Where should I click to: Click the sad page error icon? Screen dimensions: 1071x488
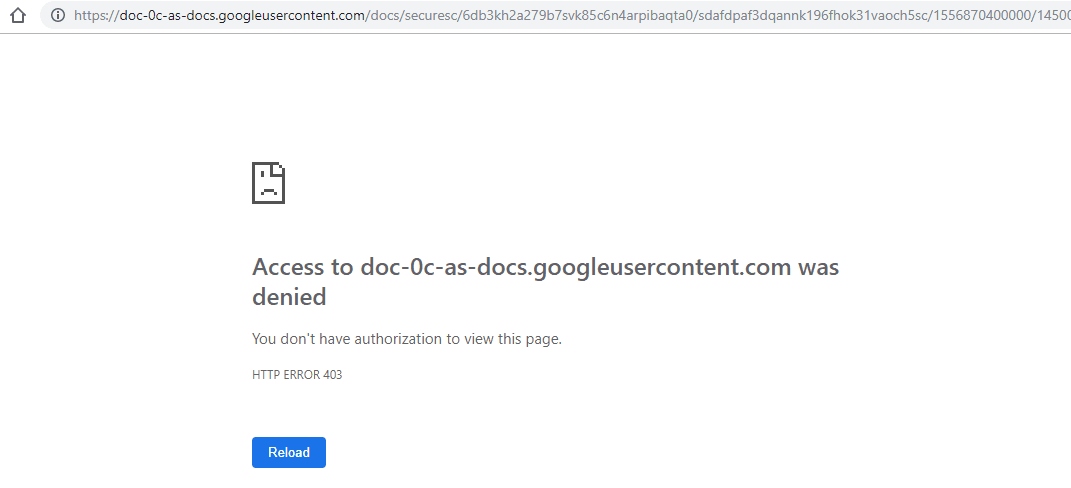(269, 182)
